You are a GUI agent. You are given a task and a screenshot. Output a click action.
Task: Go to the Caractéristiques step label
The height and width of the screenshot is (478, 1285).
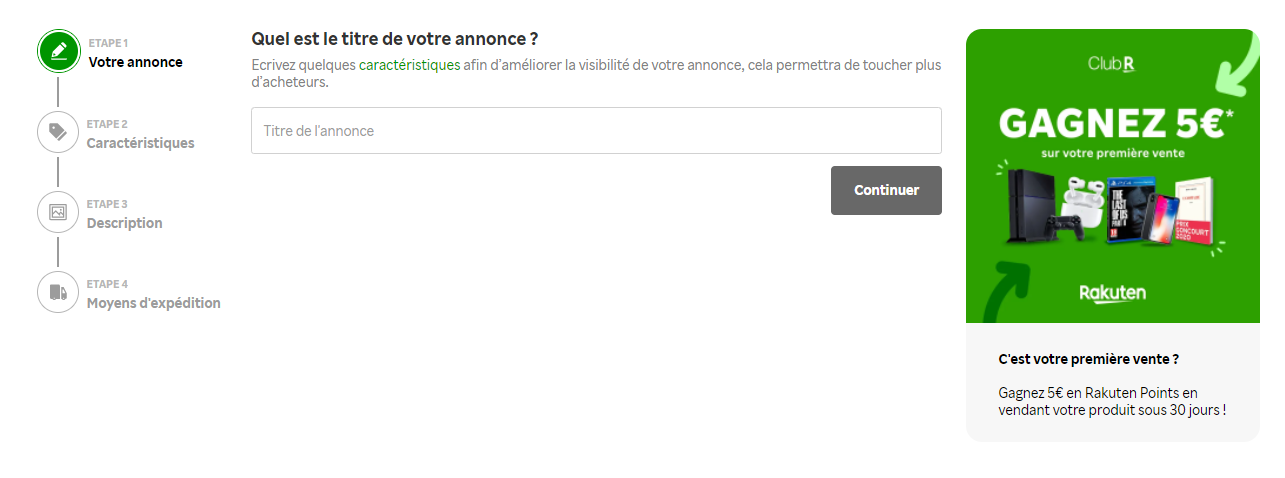pos(141,143)
